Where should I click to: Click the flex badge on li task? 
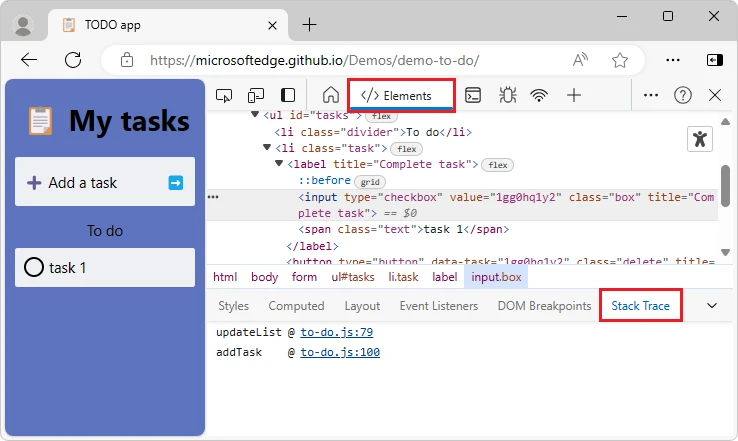pos(407,149)
